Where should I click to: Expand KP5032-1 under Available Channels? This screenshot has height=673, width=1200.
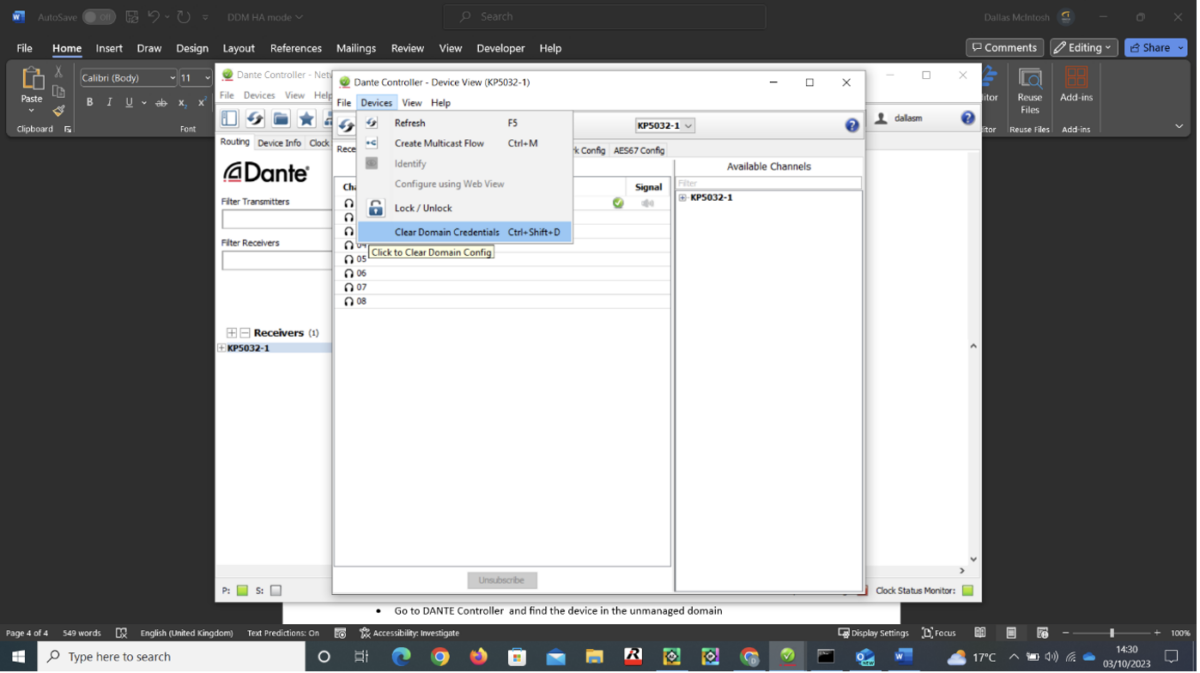(x=684, y=197)
